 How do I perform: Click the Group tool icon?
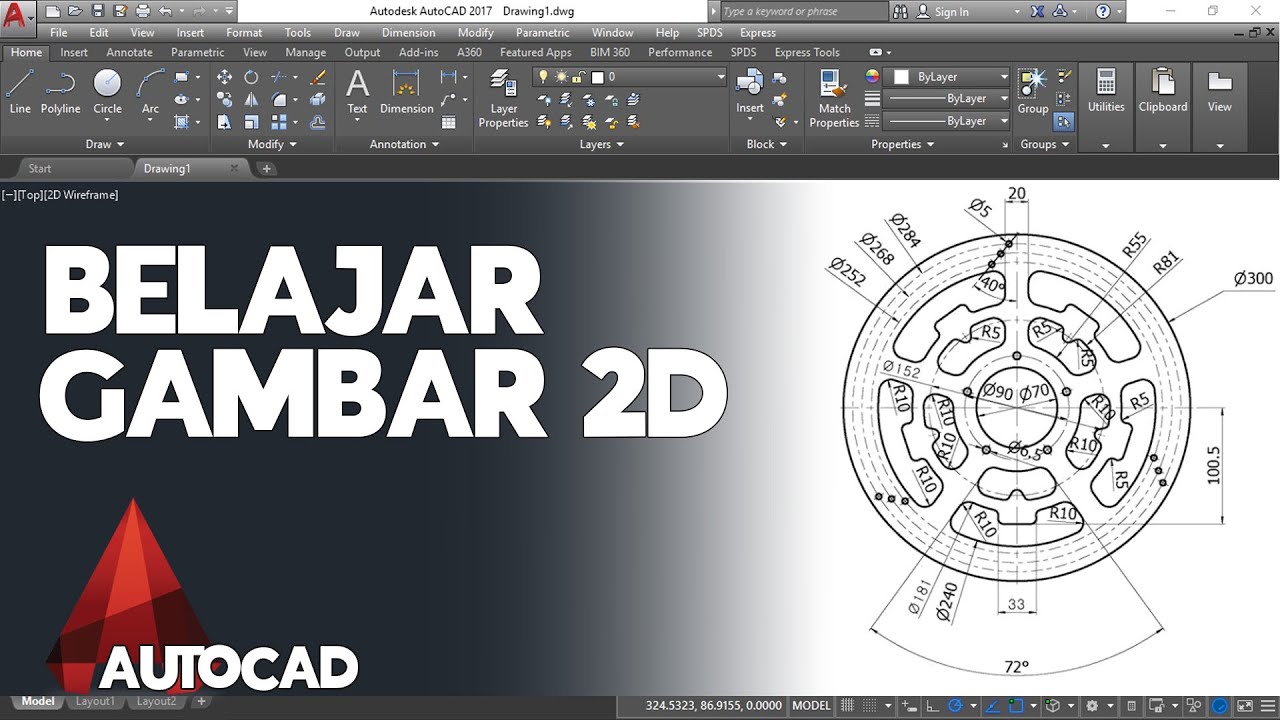(1033, 91)
